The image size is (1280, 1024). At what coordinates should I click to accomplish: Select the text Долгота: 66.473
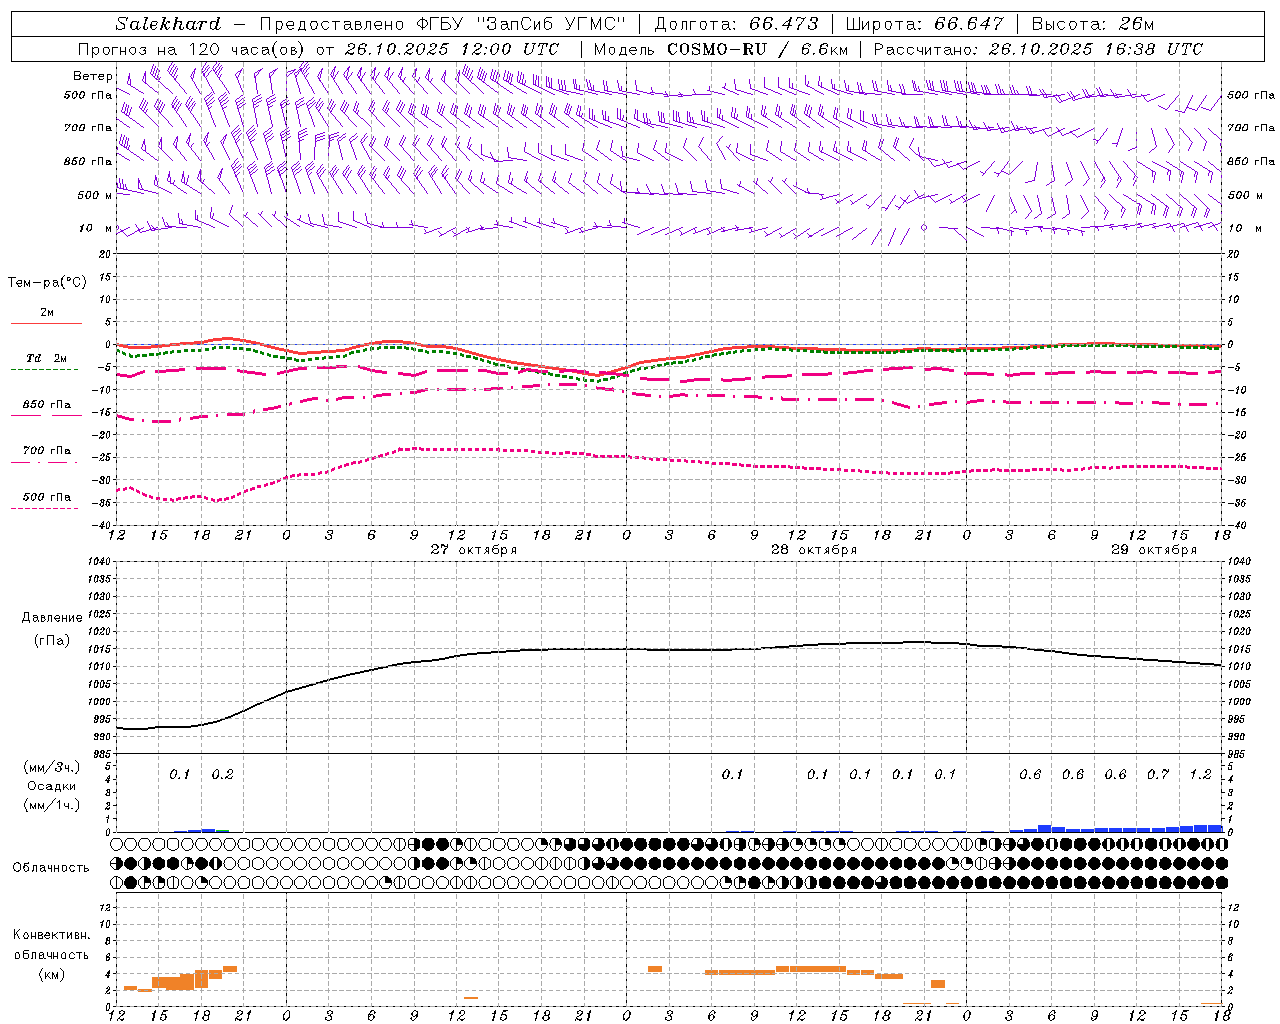pos(736,24)
